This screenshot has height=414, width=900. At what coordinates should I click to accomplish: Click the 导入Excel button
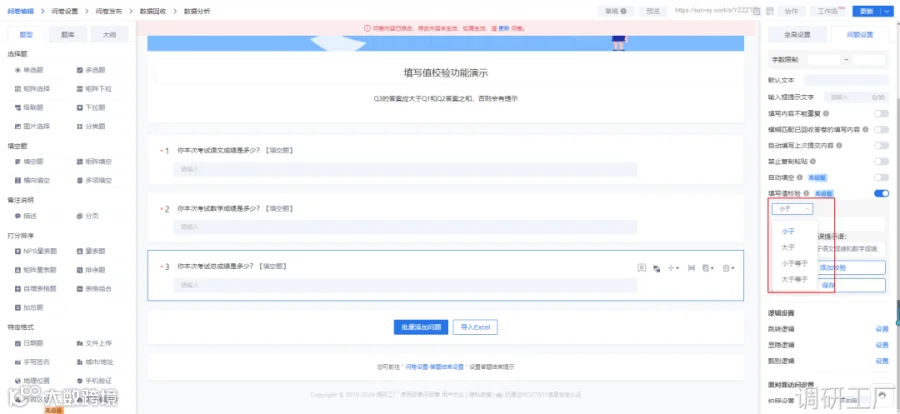point(475,327)
